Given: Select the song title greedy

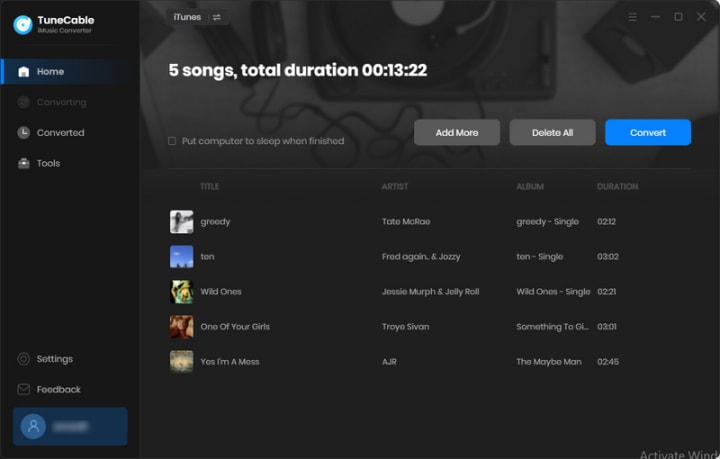Looking at the screenshot, I should pos(215,222).
